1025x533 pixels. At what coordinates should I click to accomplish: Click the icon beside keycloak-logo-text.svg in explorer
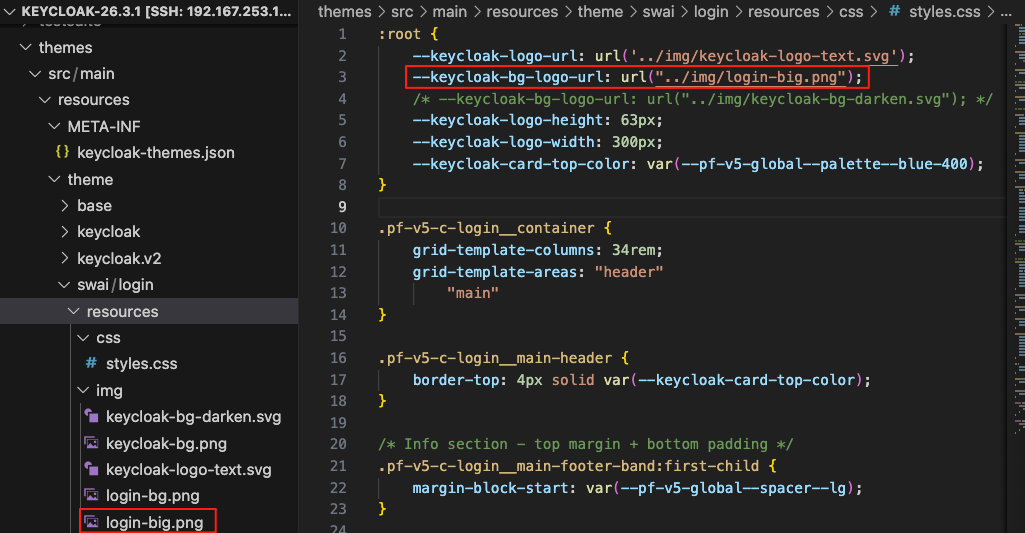click(91, 469)
